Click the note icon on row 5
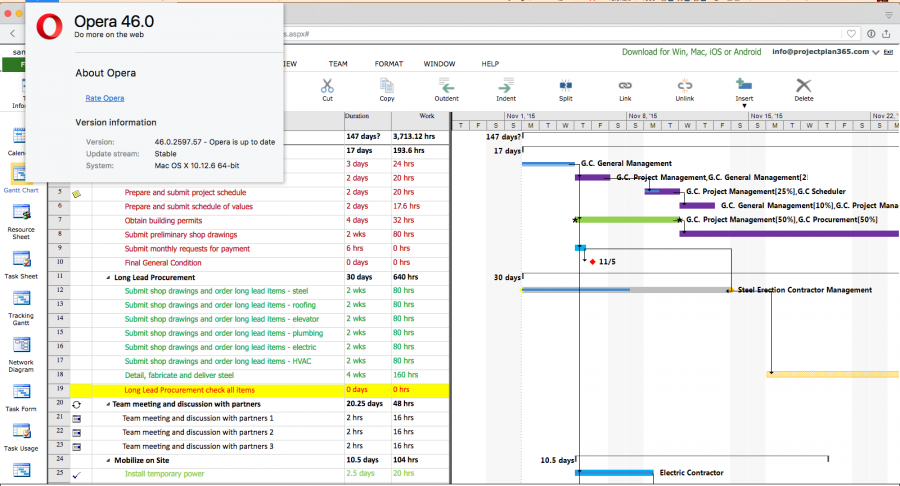Screen dimensions: 900x486 pyautogui.click(x=76, y=193)
